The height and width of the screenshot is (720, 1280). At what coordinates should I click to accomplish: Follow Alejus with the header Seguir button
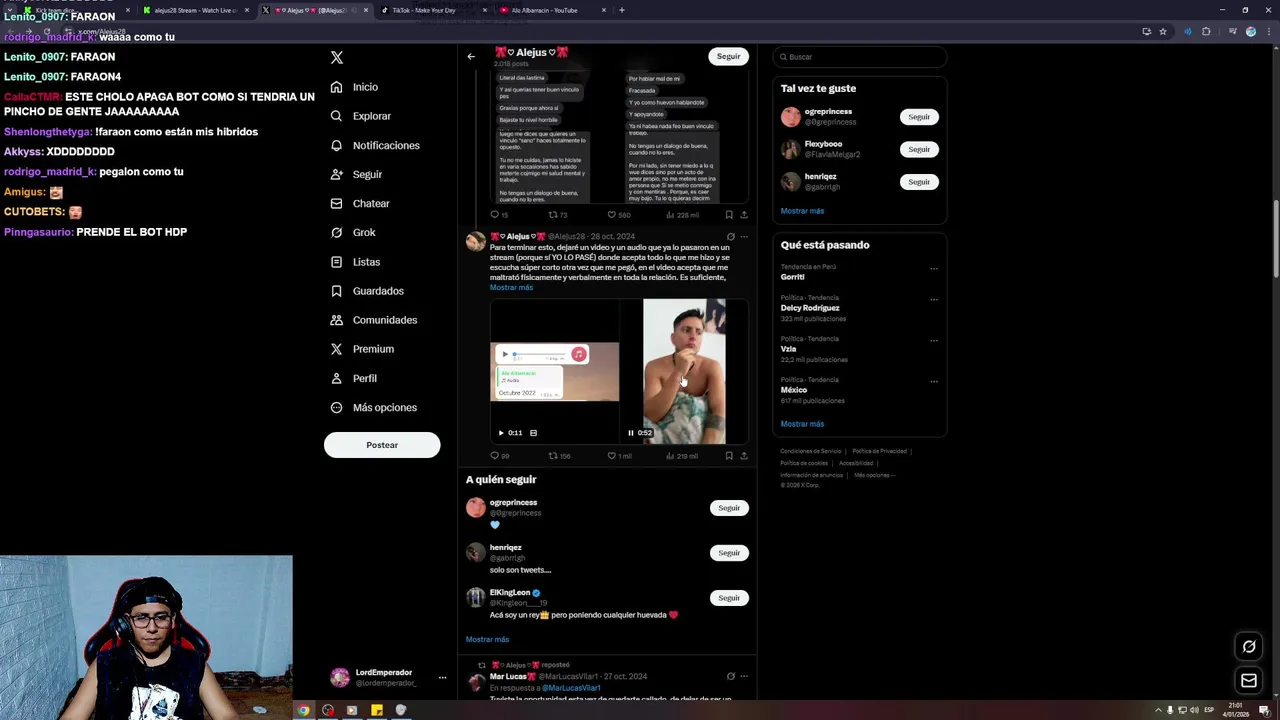point(728,57)
